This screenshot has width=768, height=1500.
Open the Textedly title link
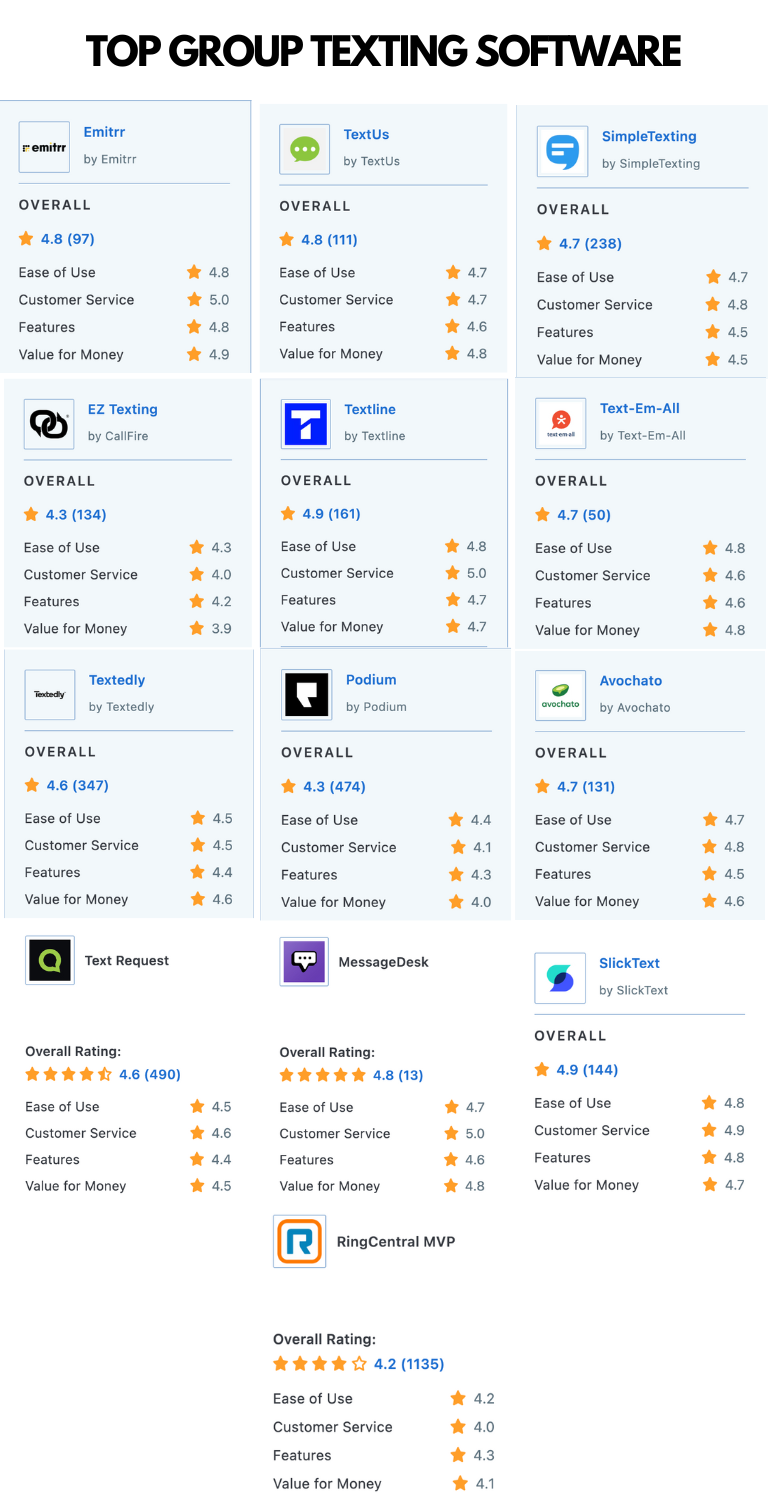click(x=117, y=680)
